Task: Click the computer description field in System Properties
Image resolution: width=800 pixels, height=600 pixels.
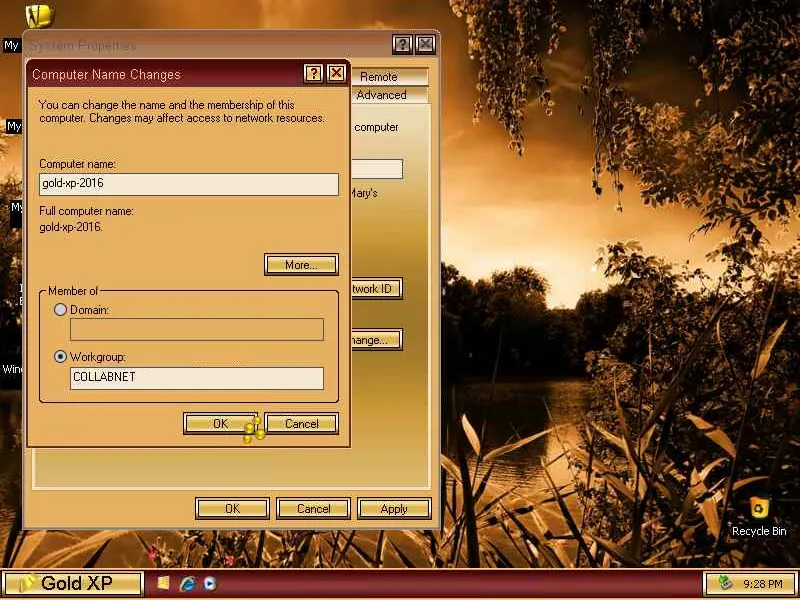Action: pos(377,169)
